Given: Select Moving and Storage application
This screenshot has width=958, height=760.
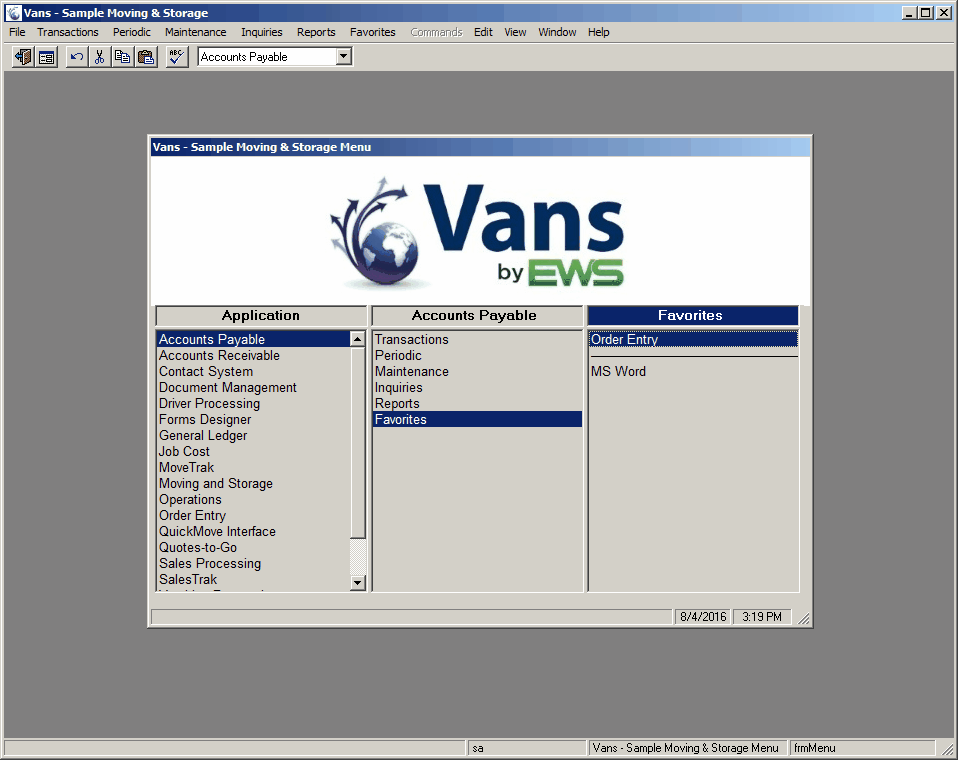Looking at the screenshot, I should click(254, 483).
